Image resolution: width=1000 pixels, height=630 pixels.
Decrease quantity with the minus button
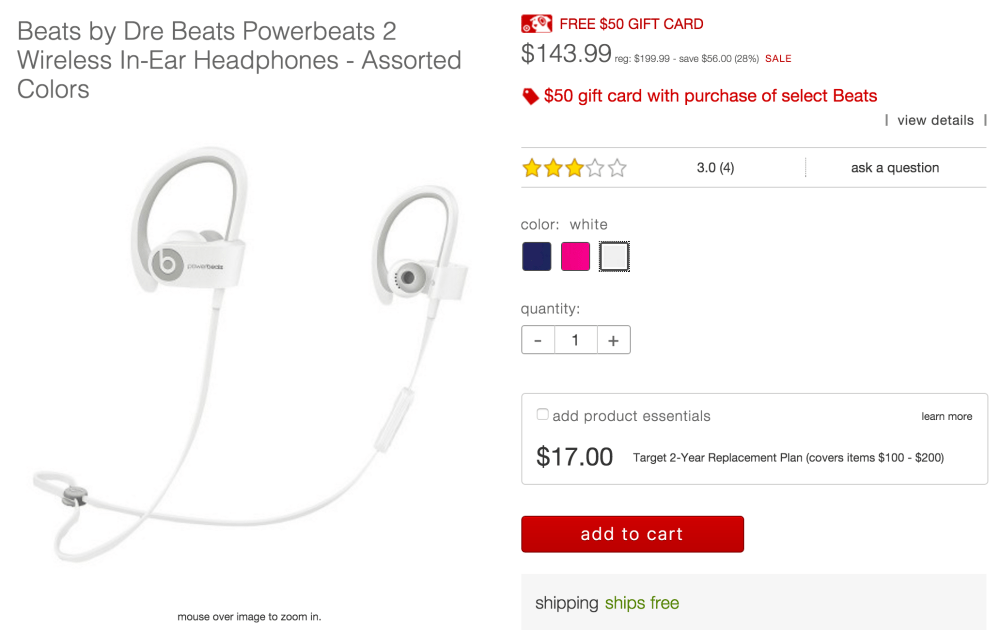pos(538,340)
